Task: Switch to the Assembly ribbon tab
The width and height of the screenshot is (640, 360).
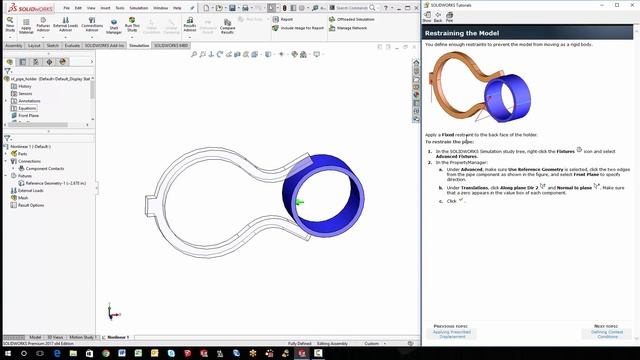Action: [x=13, y=45]
